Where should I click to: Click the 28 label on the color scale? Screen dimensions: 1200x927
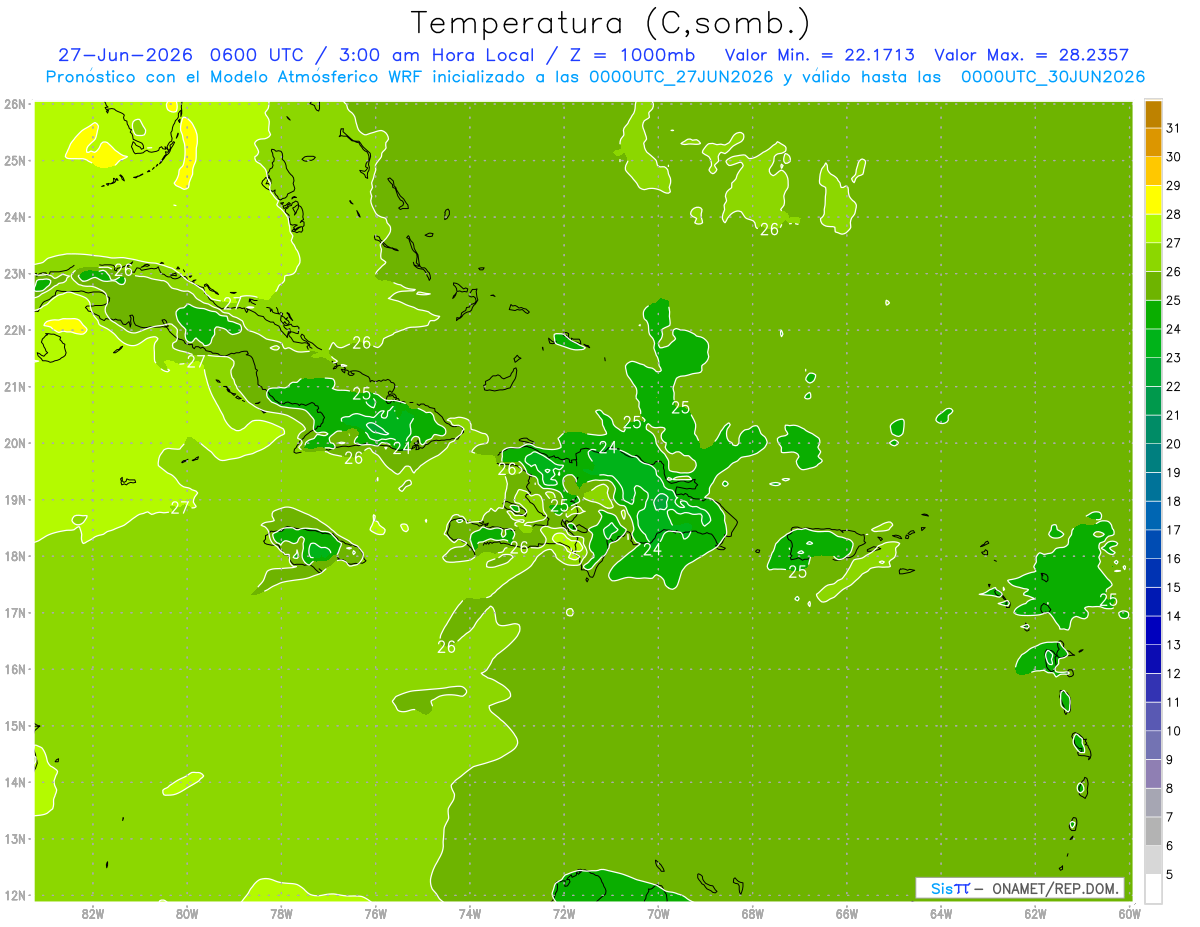[x=1173, y=214]
